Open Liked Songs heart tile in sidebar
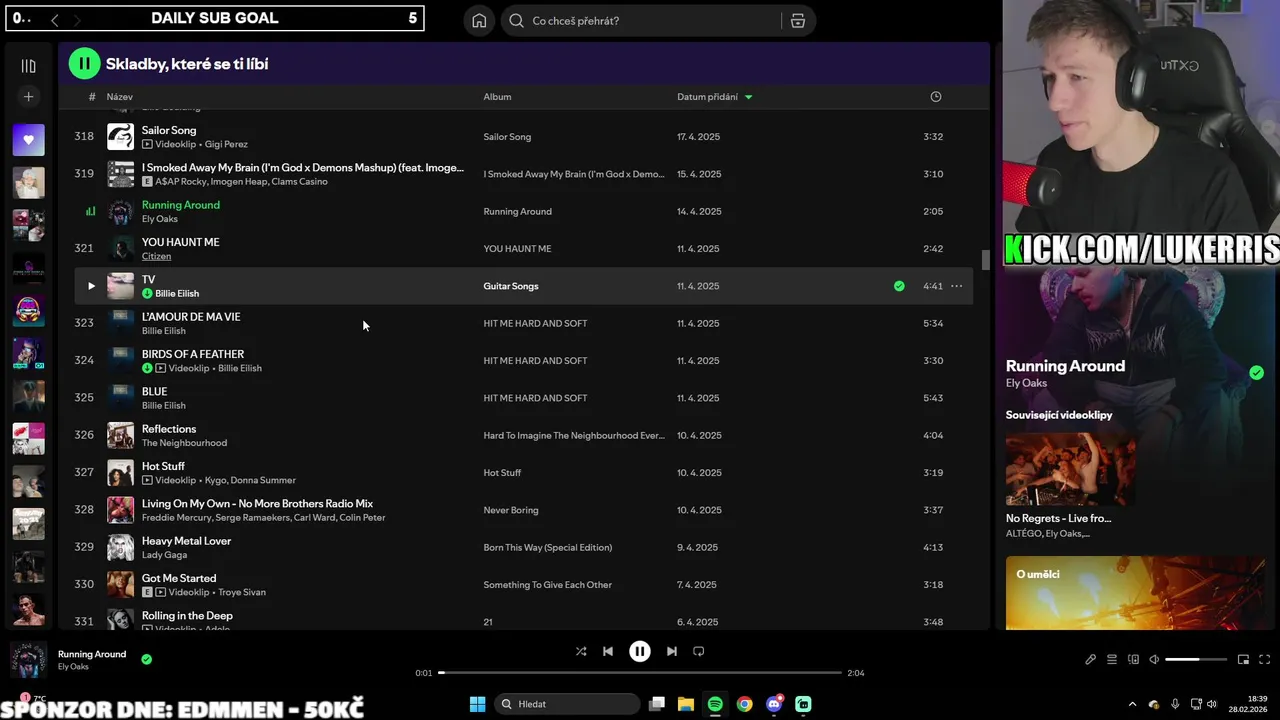 (x=28, y=140)
